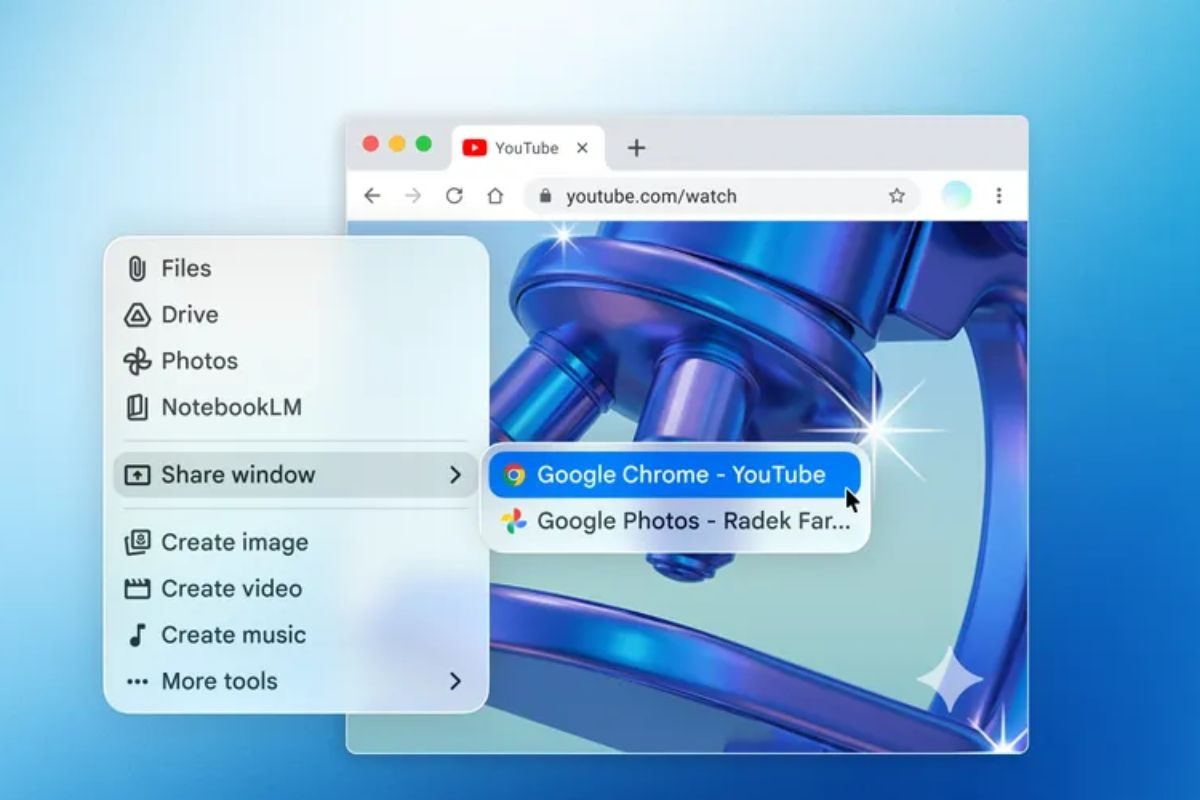Click the More tools three-dots icon

pyautogui.click(x=137, y=682)
